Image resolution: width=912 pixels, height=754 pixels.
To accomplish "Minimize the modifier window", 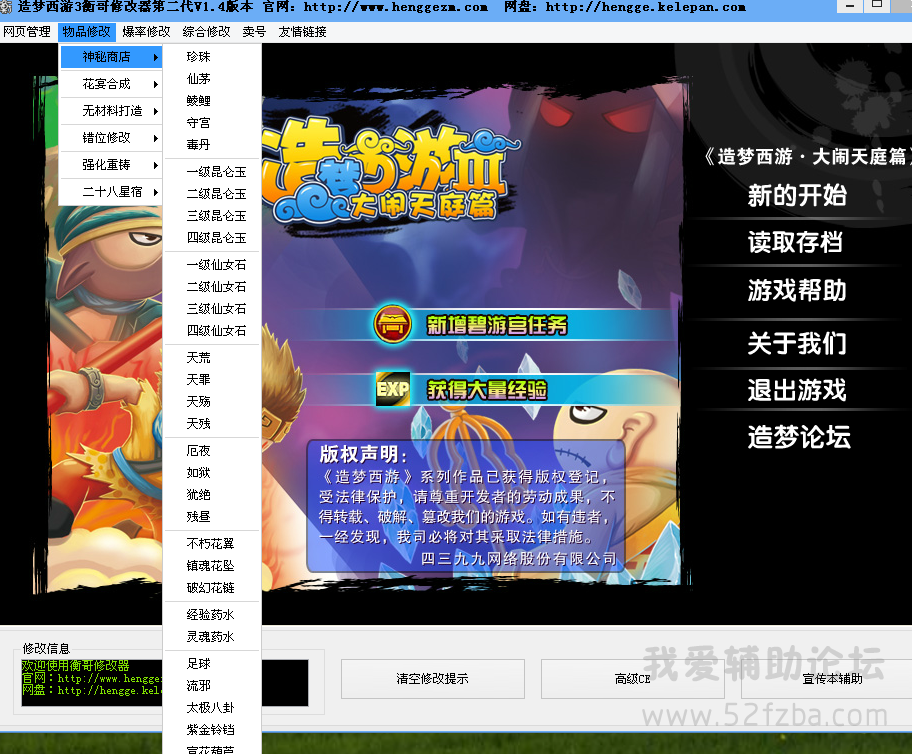I will coord(850,6).
